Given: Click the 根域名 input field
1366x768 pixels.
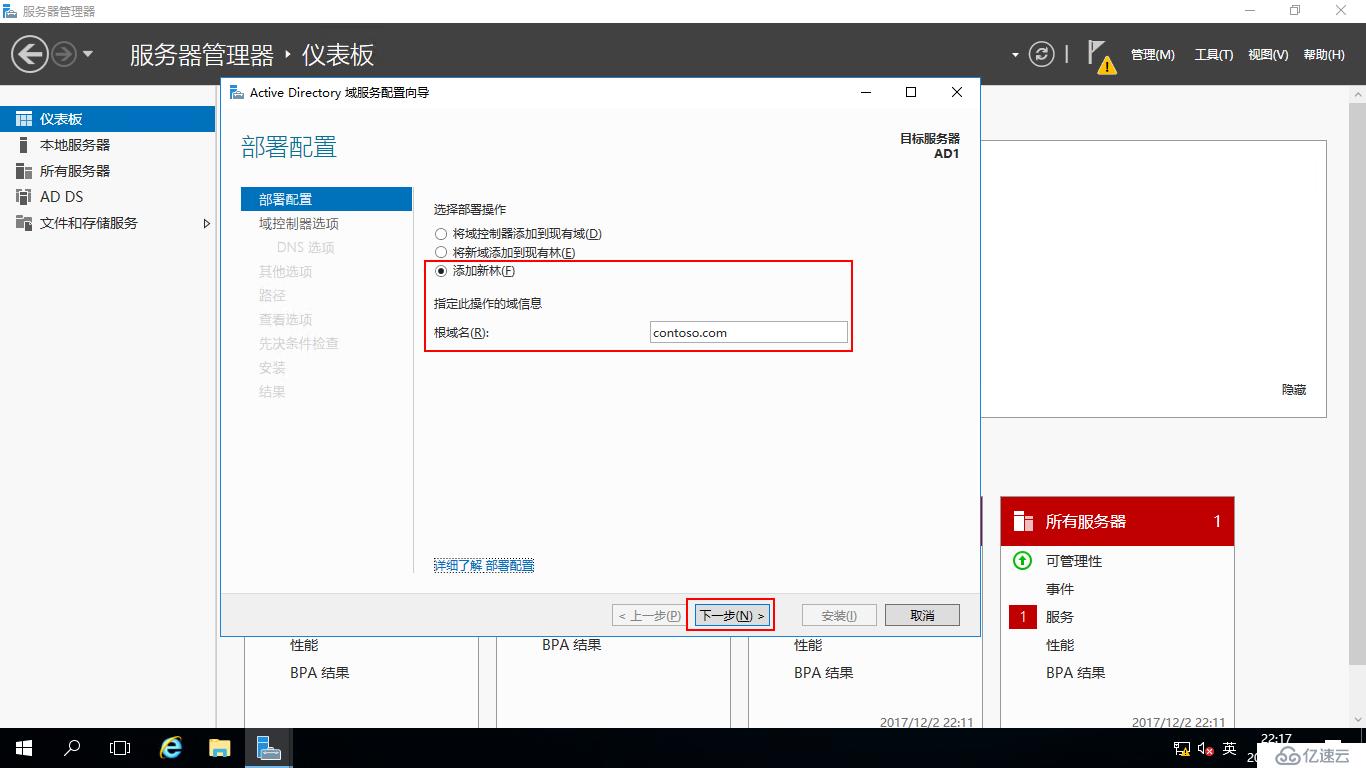Looking at the screenshot, I should tap(748, 333).
